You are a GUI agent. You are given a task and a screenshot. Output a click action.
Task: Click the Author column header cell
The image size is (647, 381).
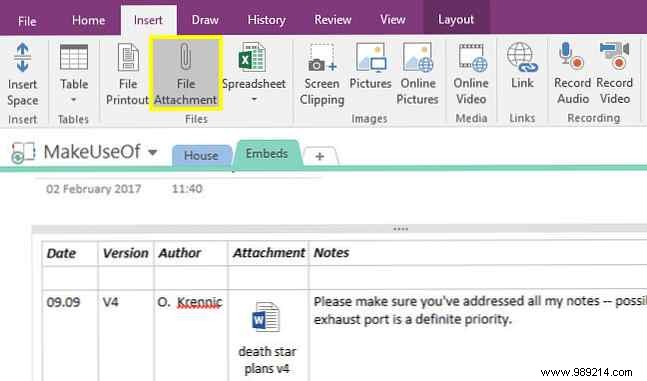click(191, 253)
